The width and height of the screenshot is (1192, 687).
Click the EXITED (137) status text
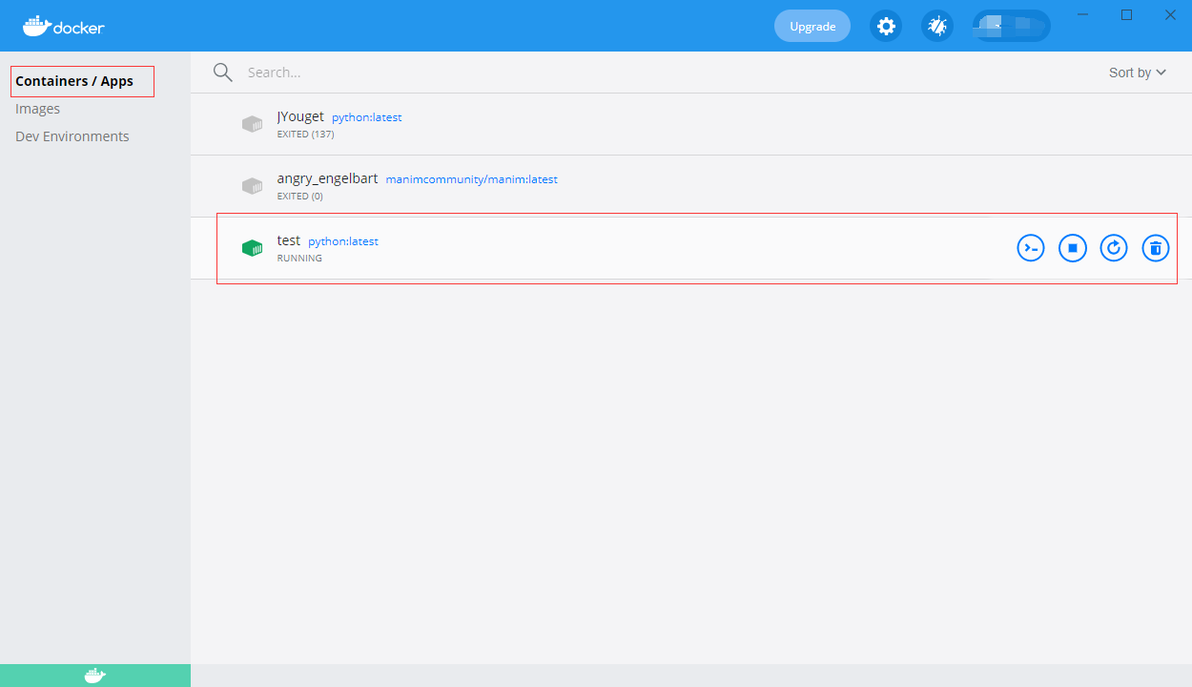(306, 134)
